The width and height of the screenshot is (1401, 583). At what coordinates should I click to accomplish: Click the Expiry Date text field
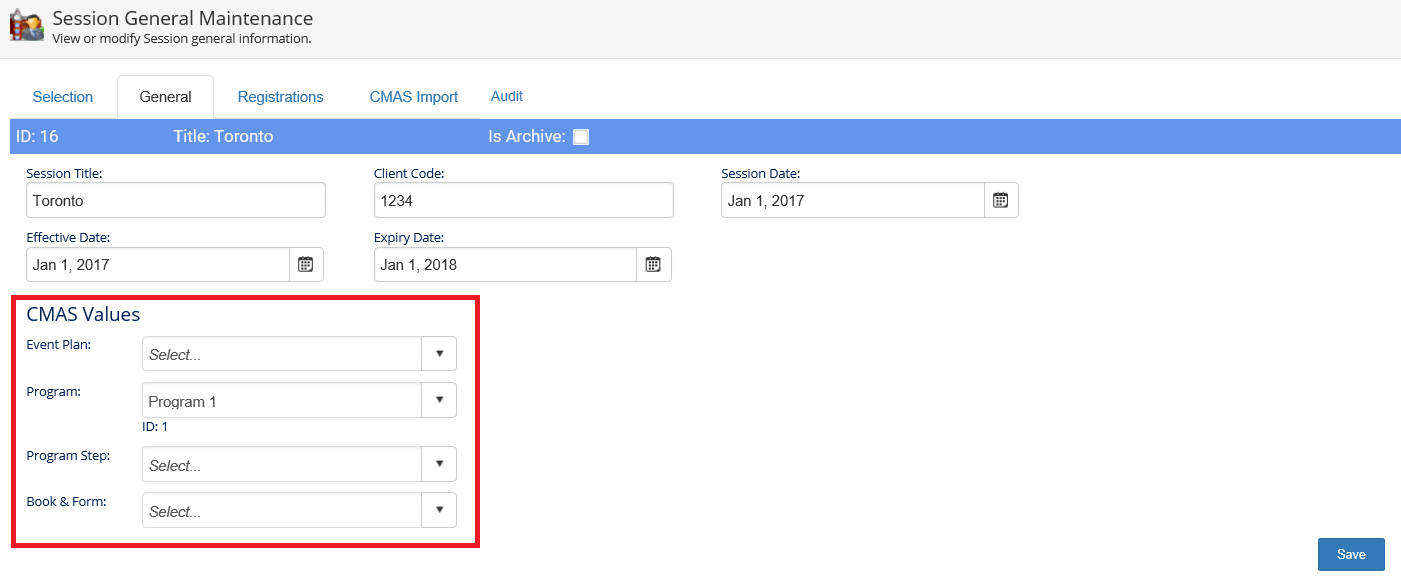coord(505,265)
